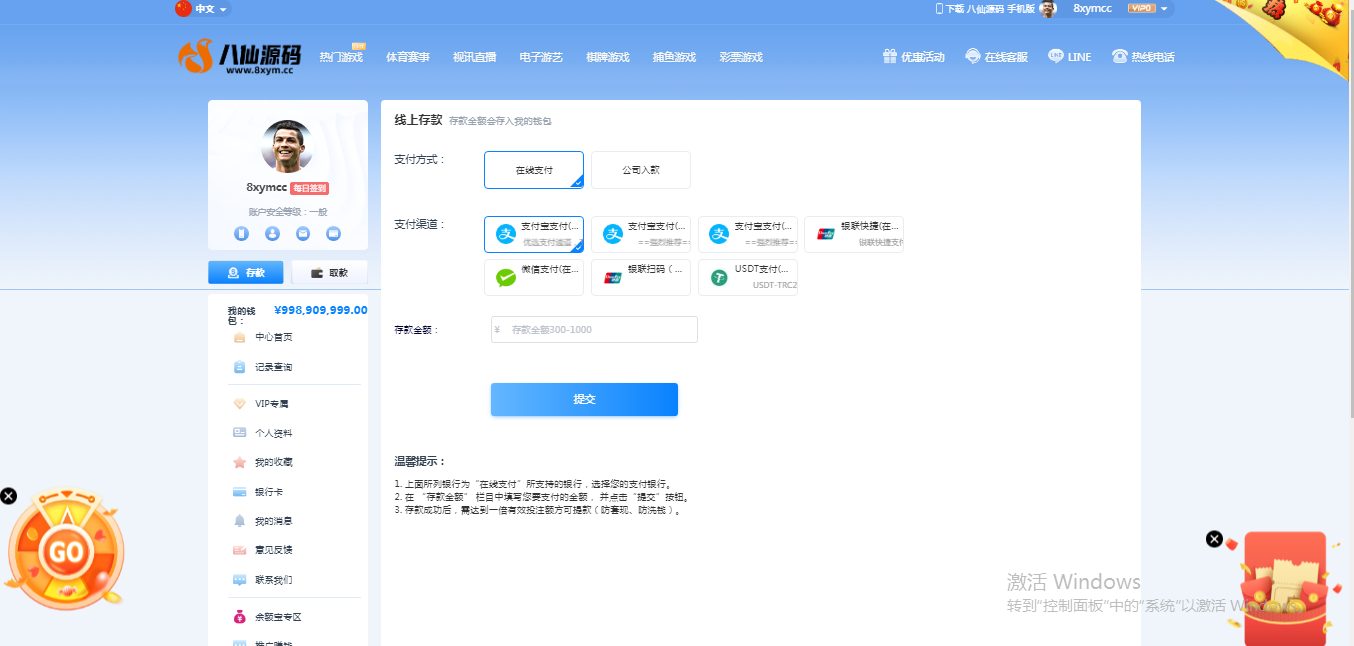
Task: Switch to the 取款 withdrawal tab
Action: click(x=329, y=272)
